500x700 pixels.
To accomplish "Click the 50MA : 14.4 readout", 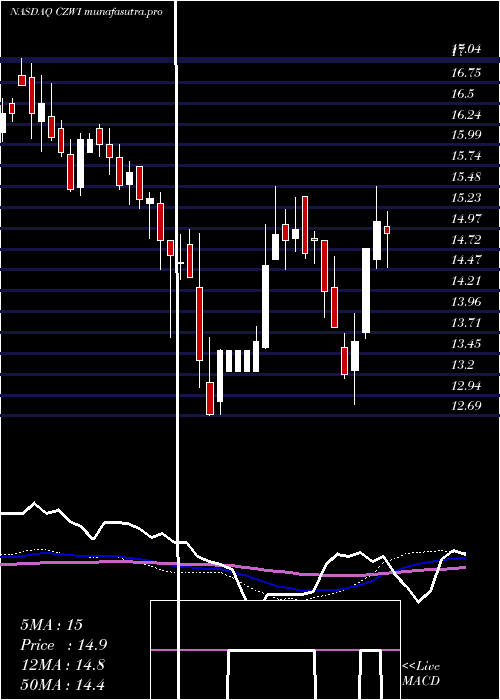I will [62, 685].
